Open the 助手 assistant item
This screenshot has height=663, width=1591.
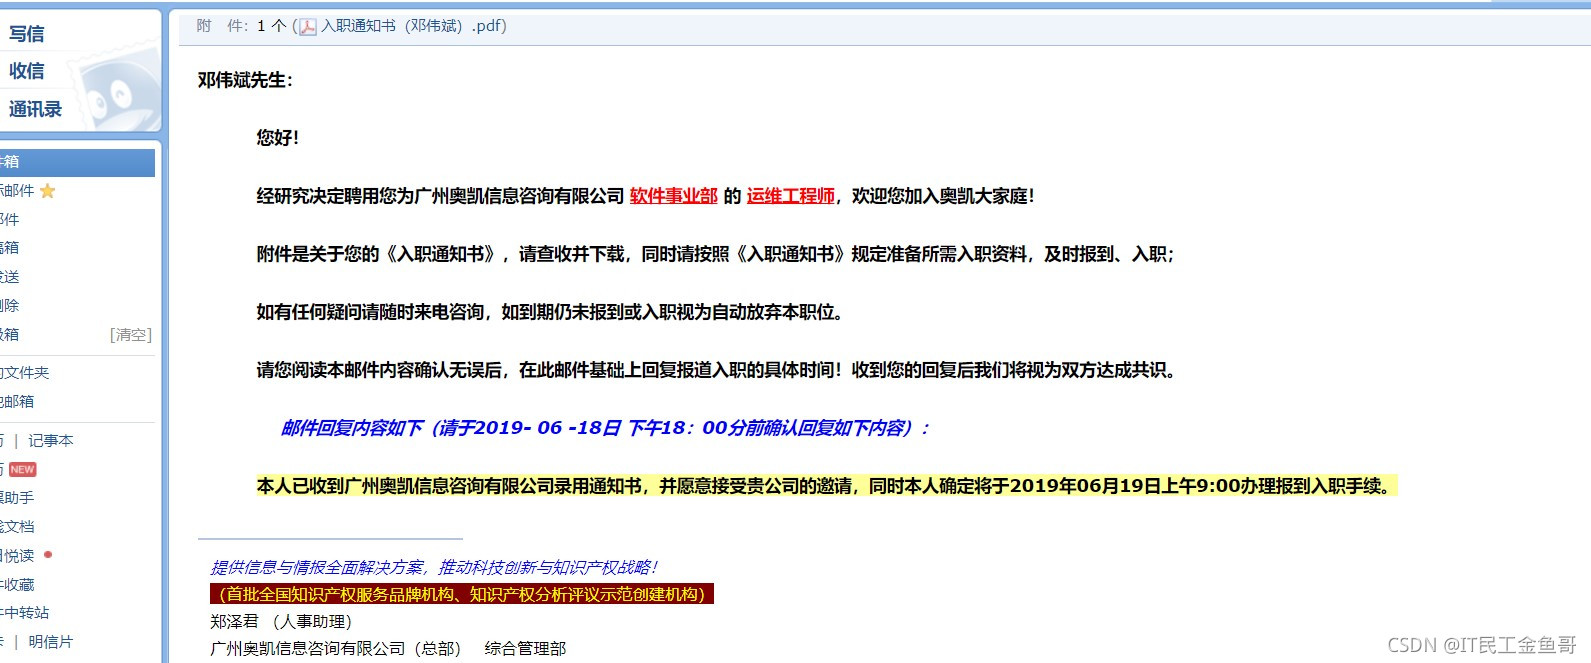(18, 498)
